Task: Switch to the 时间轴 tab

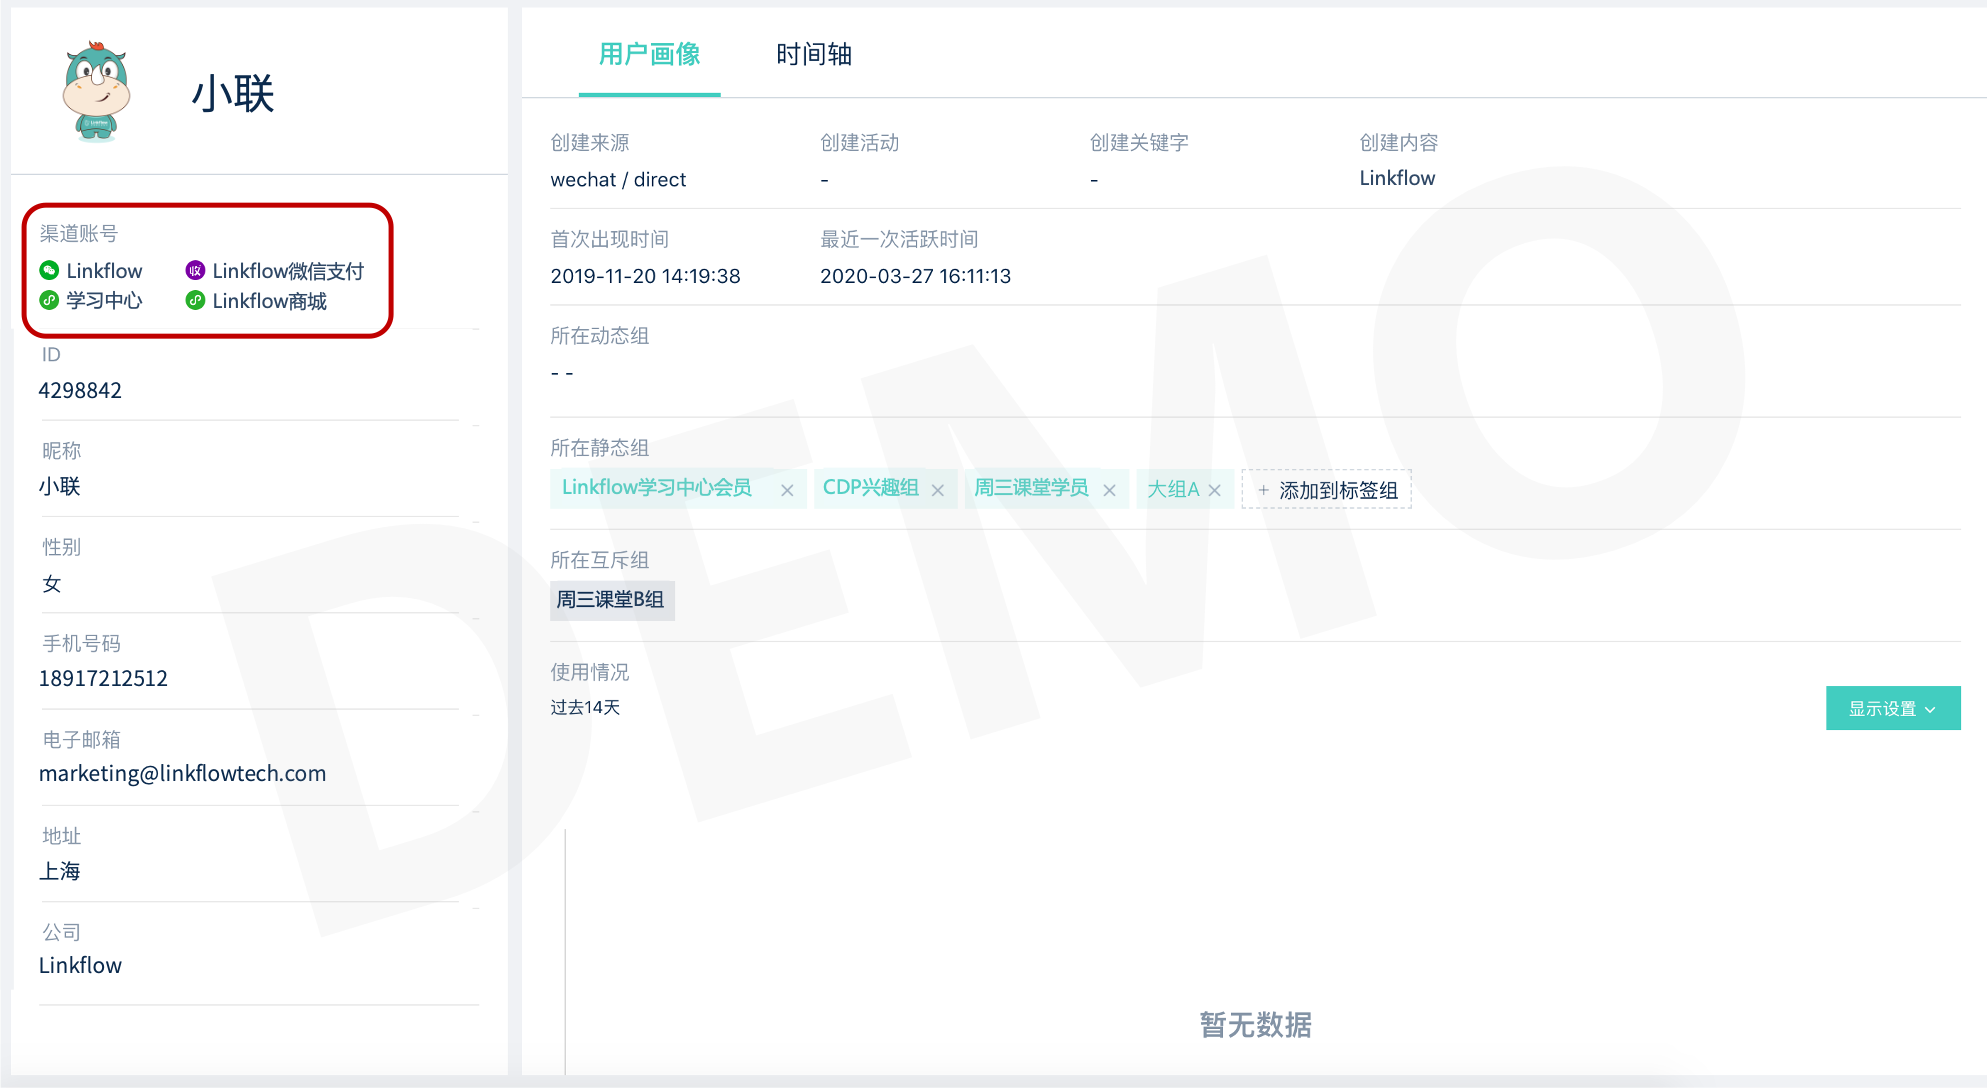Action: 813,55
